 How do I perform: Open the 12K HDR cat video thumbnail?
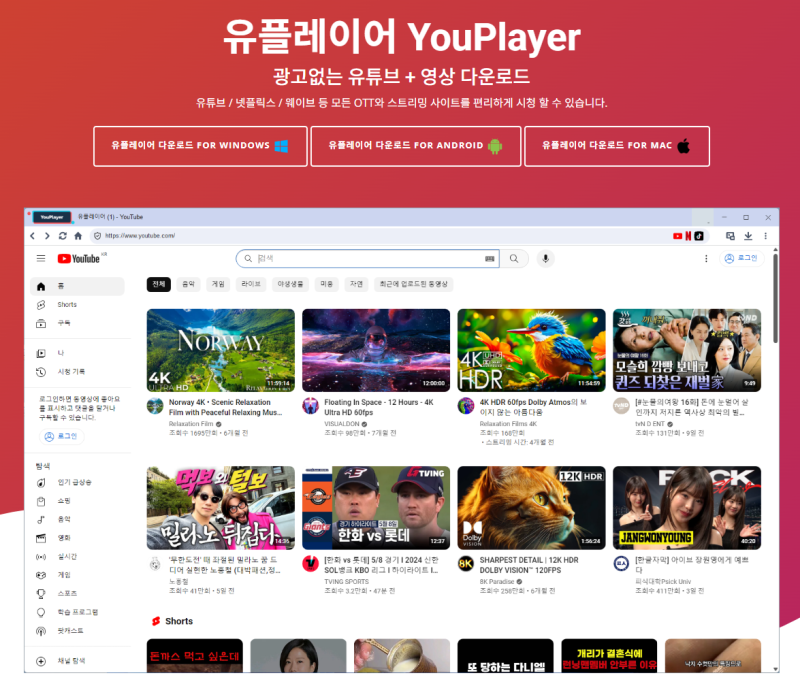tap(531, 508)
